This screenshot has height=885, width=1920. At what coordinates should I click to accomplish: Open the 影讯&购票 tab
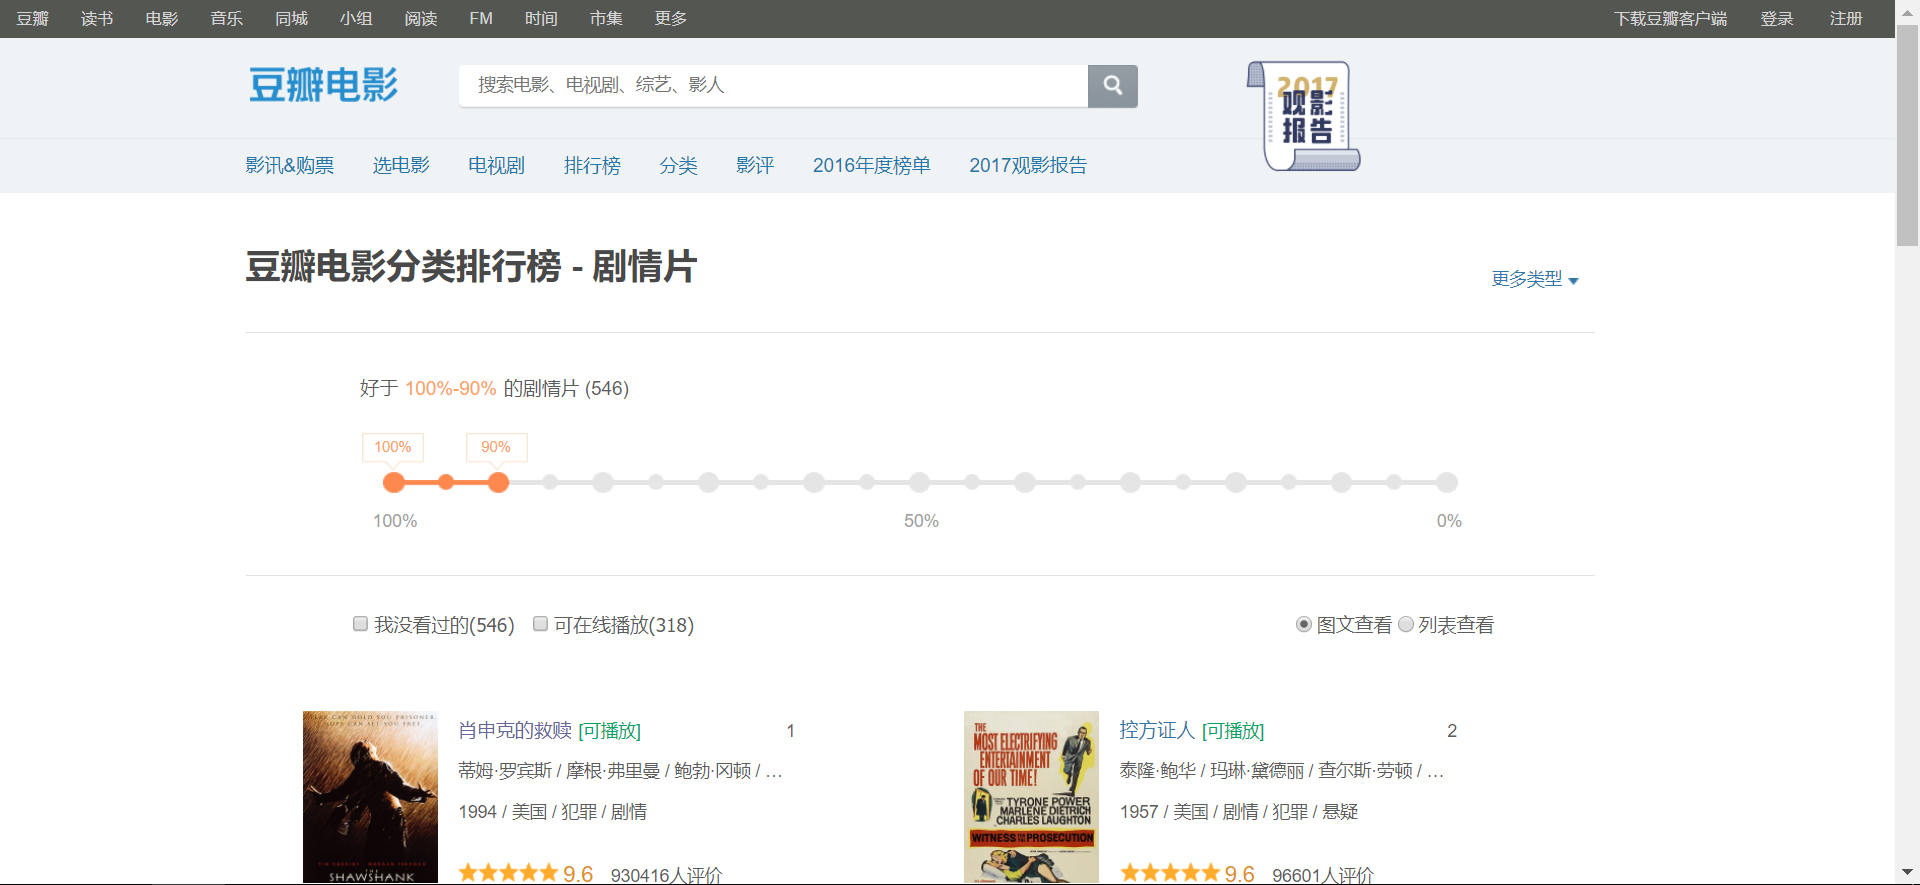coord(290,165)
